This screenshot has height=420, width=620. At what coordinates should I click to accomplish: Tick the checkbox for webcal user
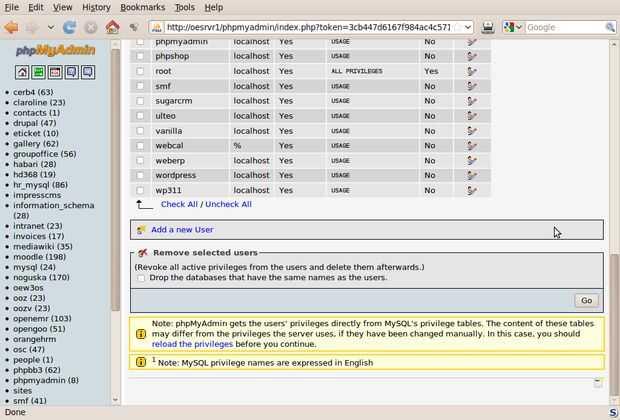pyautogui.click(x=140, y=146)
